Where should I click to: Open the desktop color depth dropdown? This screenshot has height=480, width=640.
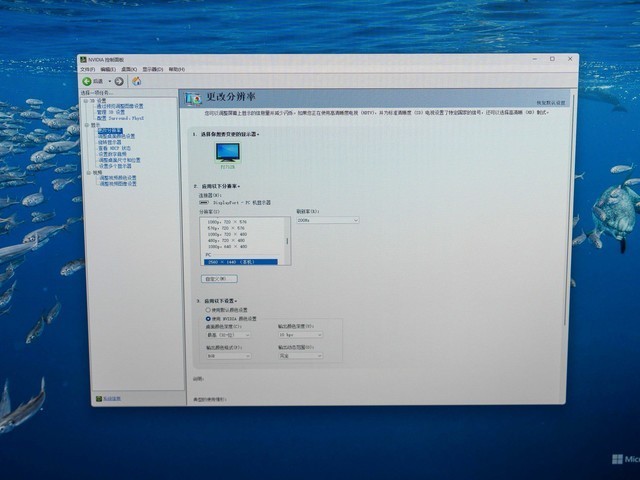[x=229, y=335]
